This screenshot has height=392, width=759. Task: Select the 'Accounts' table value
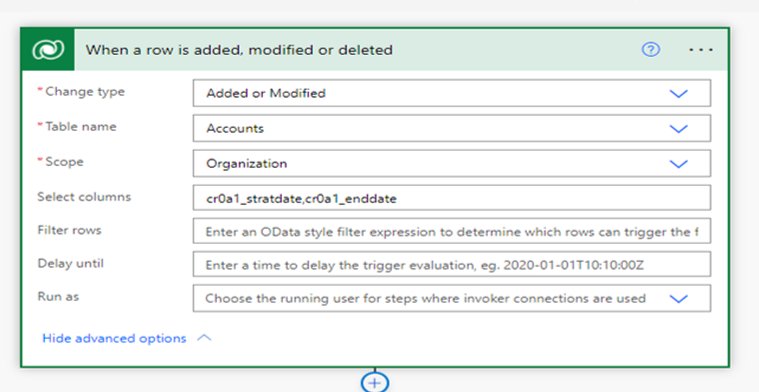235,129
